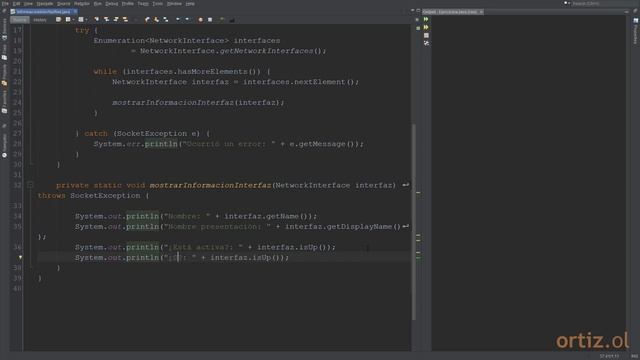Screen dimensions: 640x360
Task: Click the Next Bookmark toolbar icon
Action: [156, 20]
